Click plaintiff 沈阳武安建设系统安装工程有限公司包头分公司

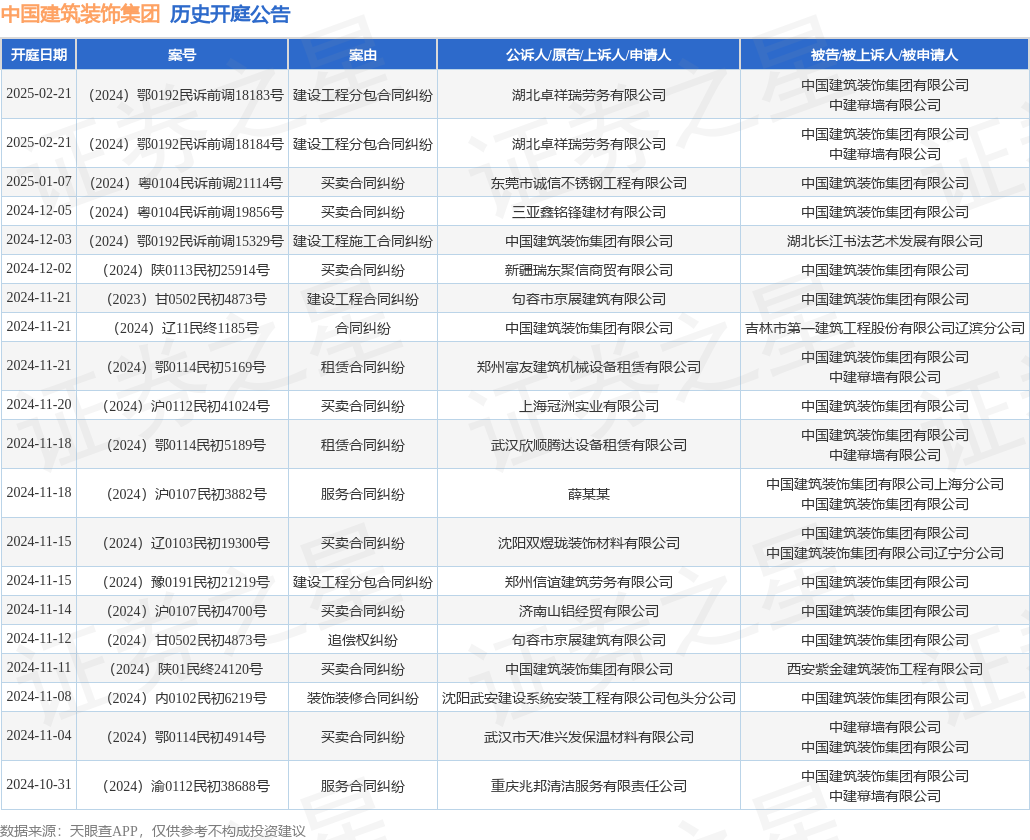589,697
